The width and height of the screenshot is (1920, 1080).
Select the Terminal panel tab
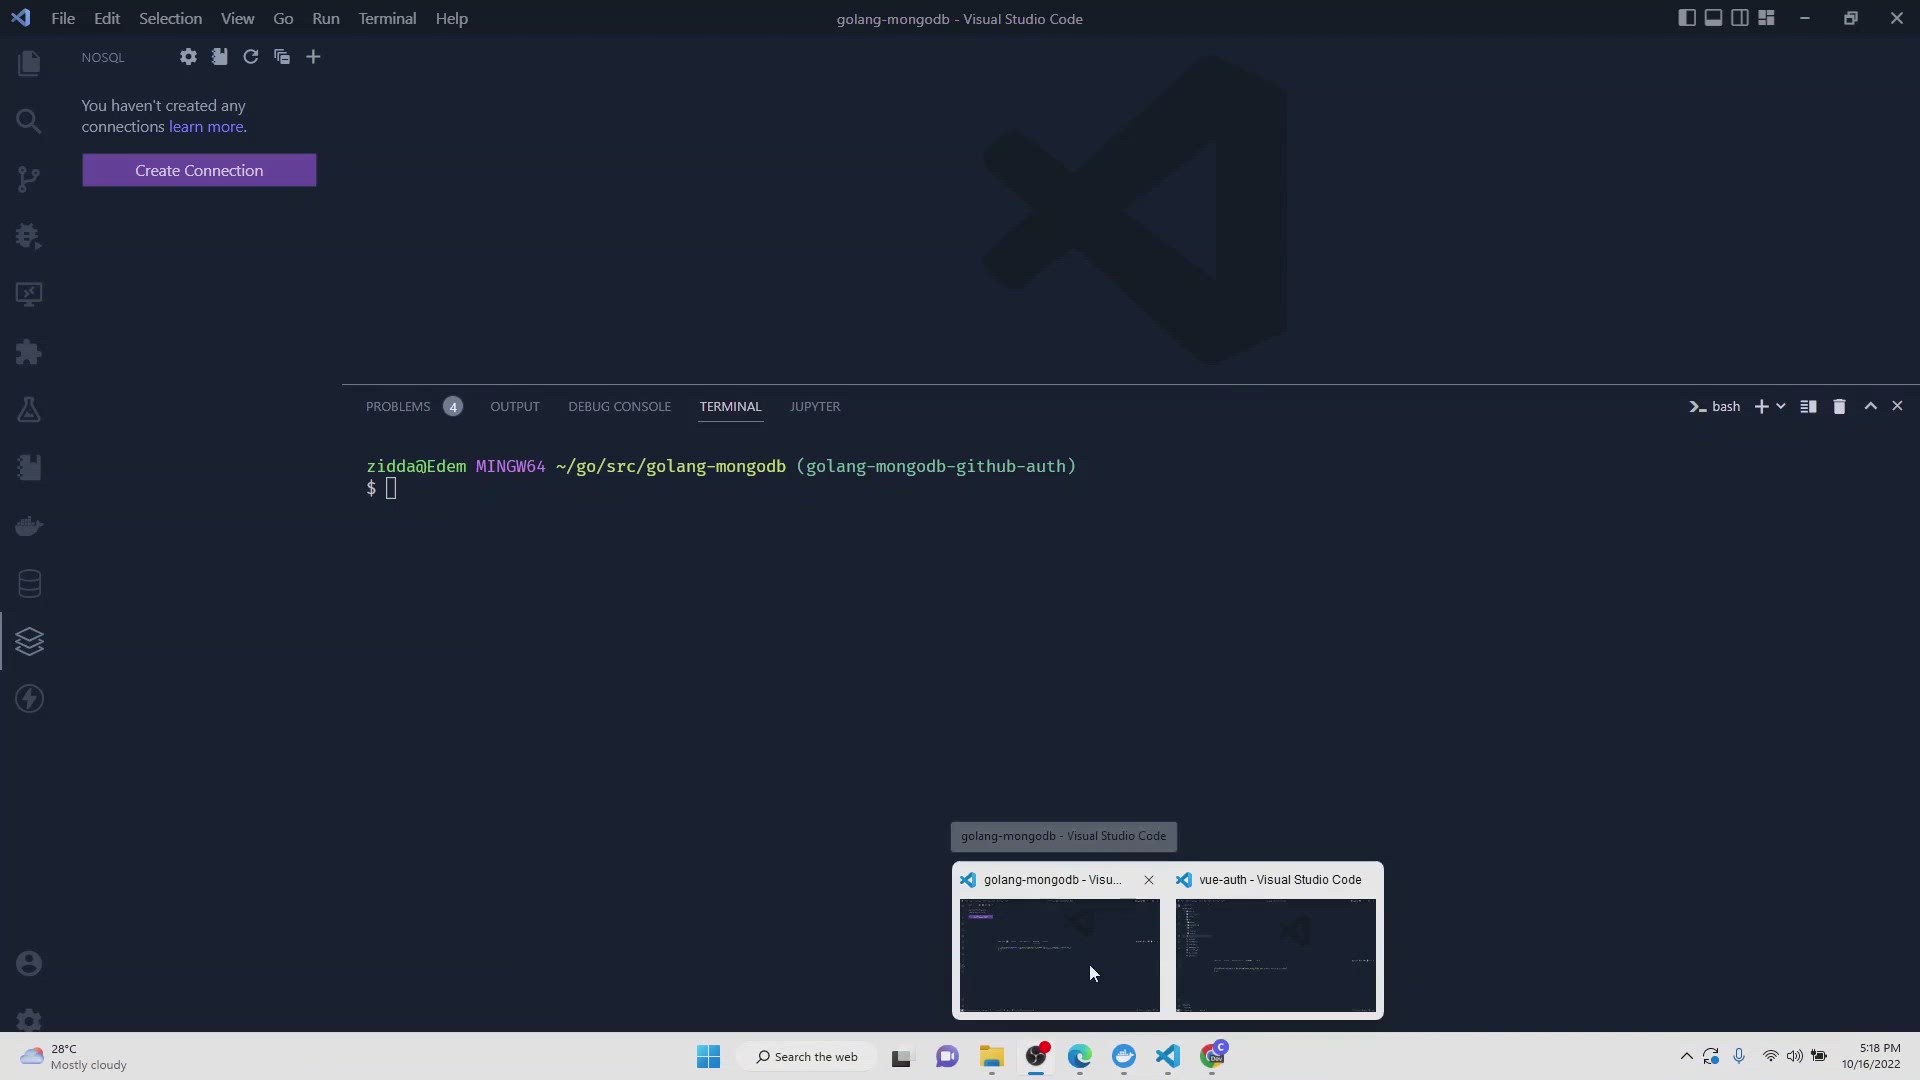(730, 407)
